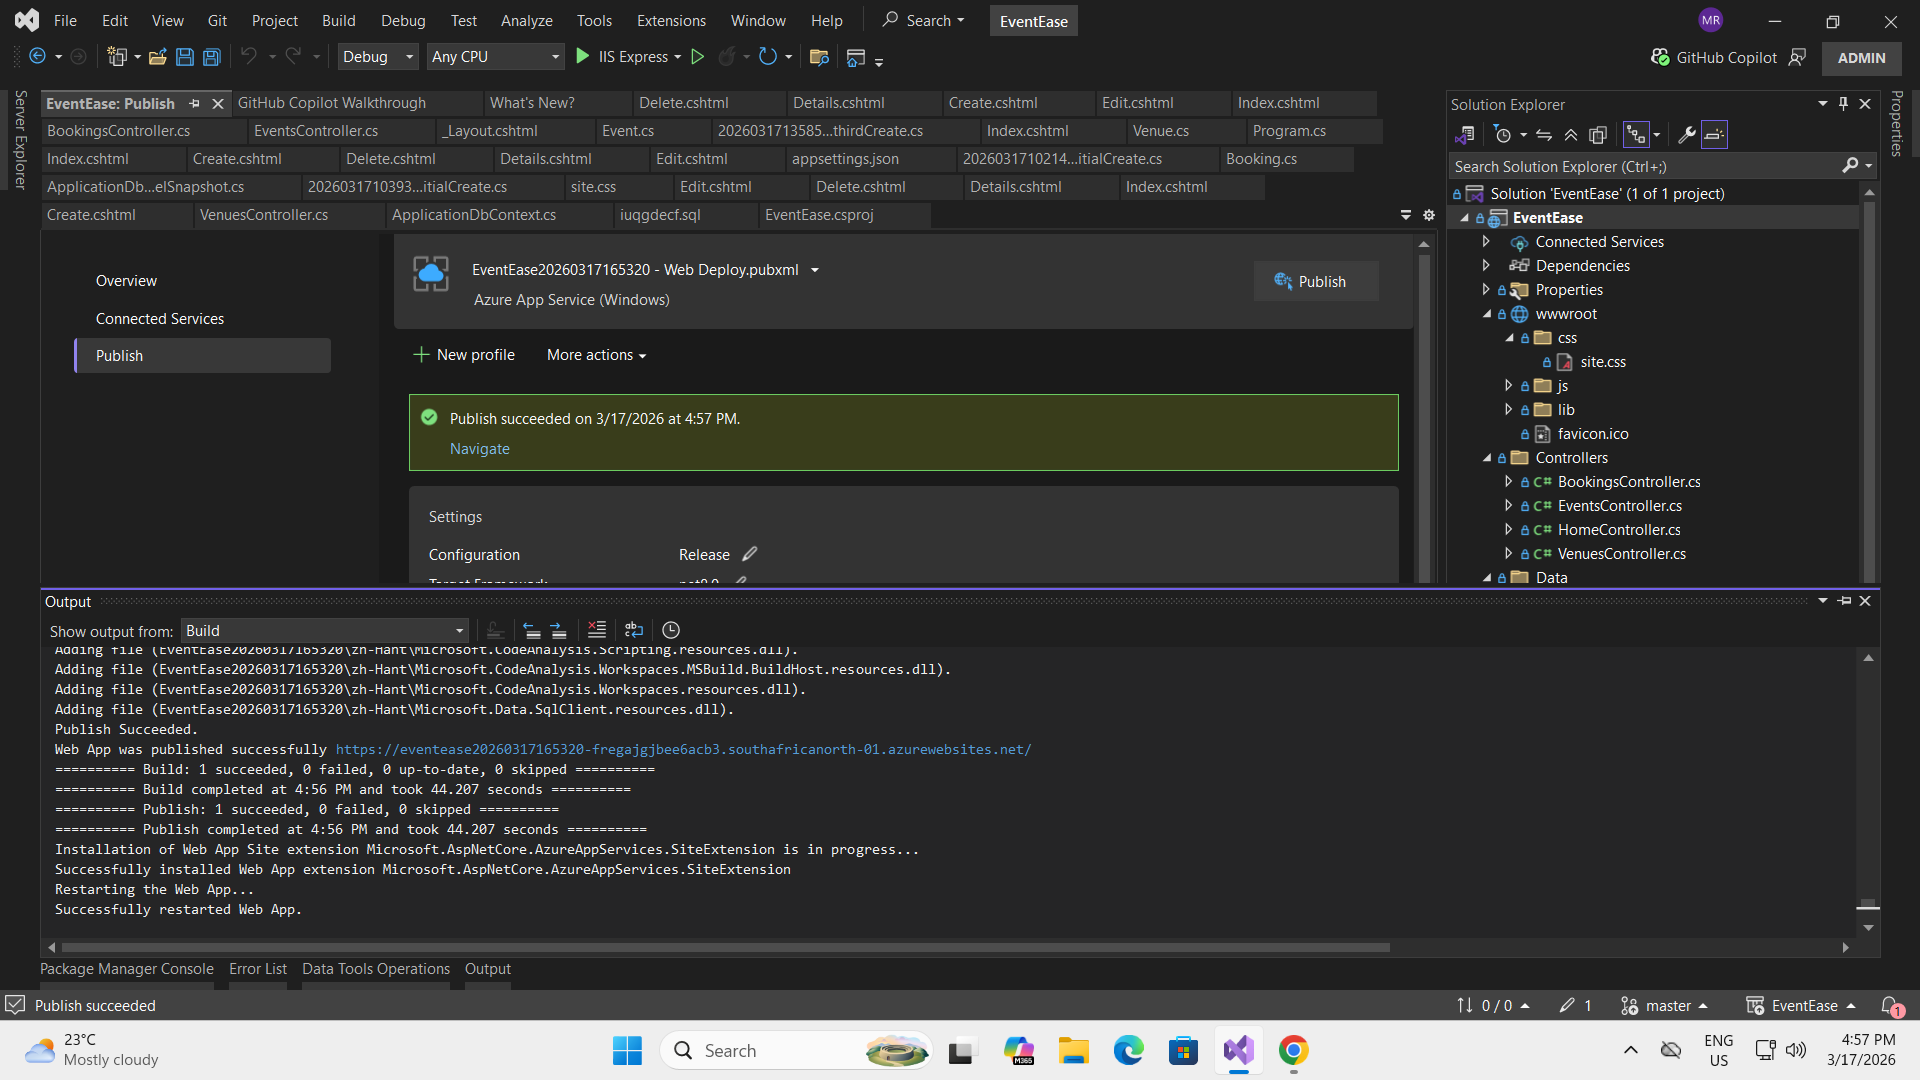Open the Extensions menu
The image size is (1920, 1080).
coord(670,20)
